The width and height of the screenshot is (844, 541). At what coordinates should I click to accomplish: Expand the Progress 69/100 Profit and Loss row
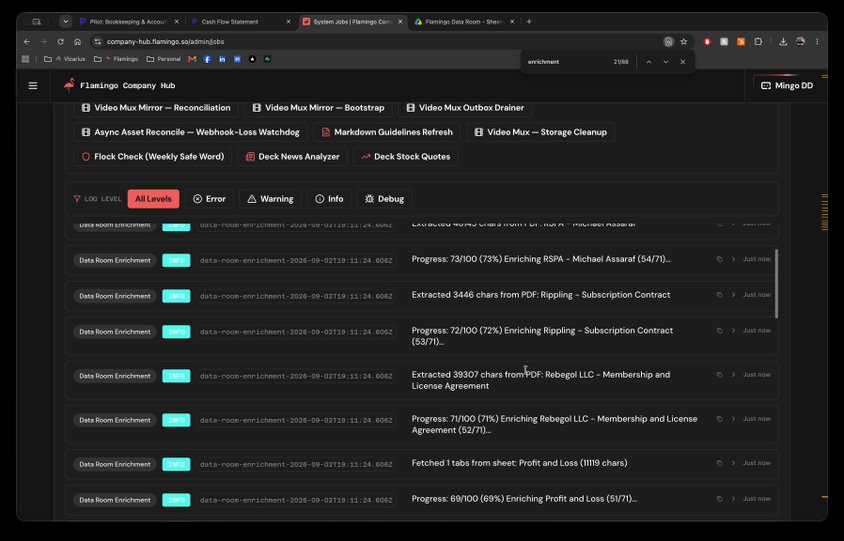click(x=733, y=499)
